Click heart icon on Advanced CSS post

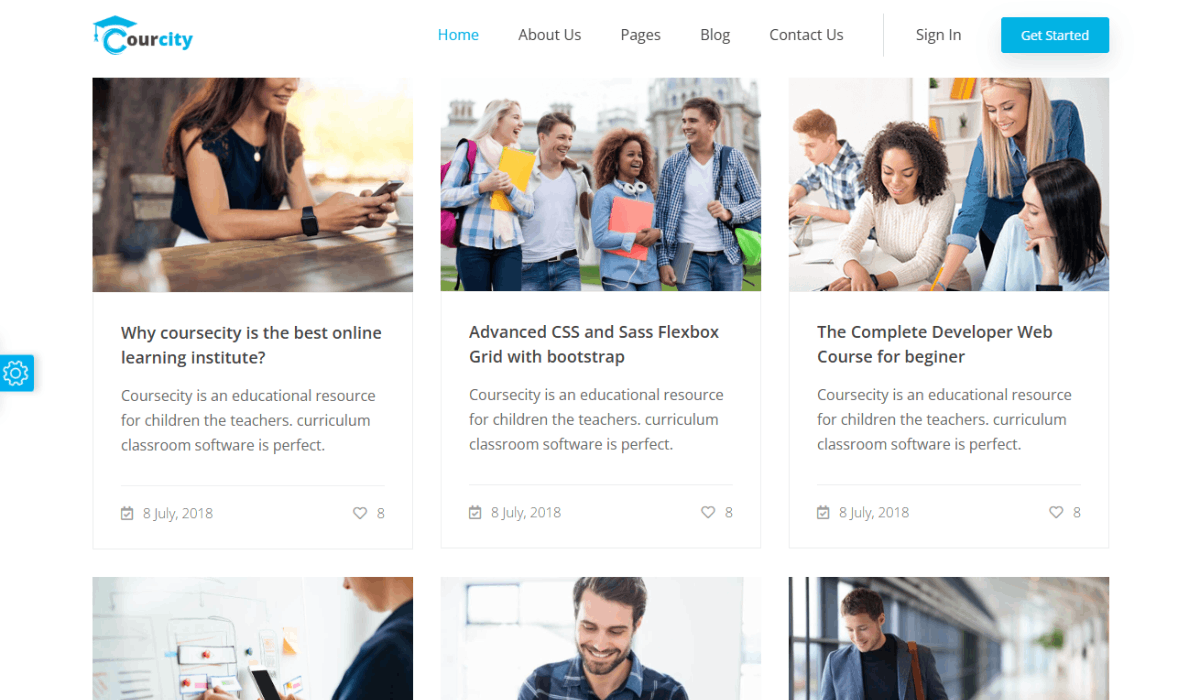click(708, 512)
